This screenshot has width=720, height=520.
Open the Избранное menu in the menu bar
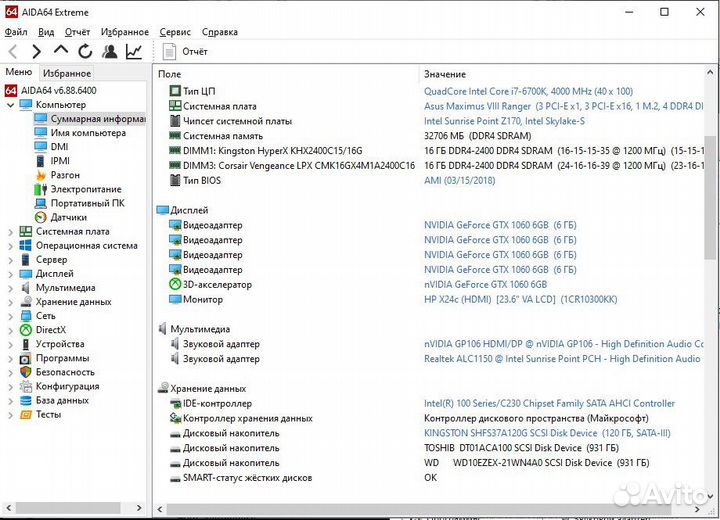click(x=125, y=32)
